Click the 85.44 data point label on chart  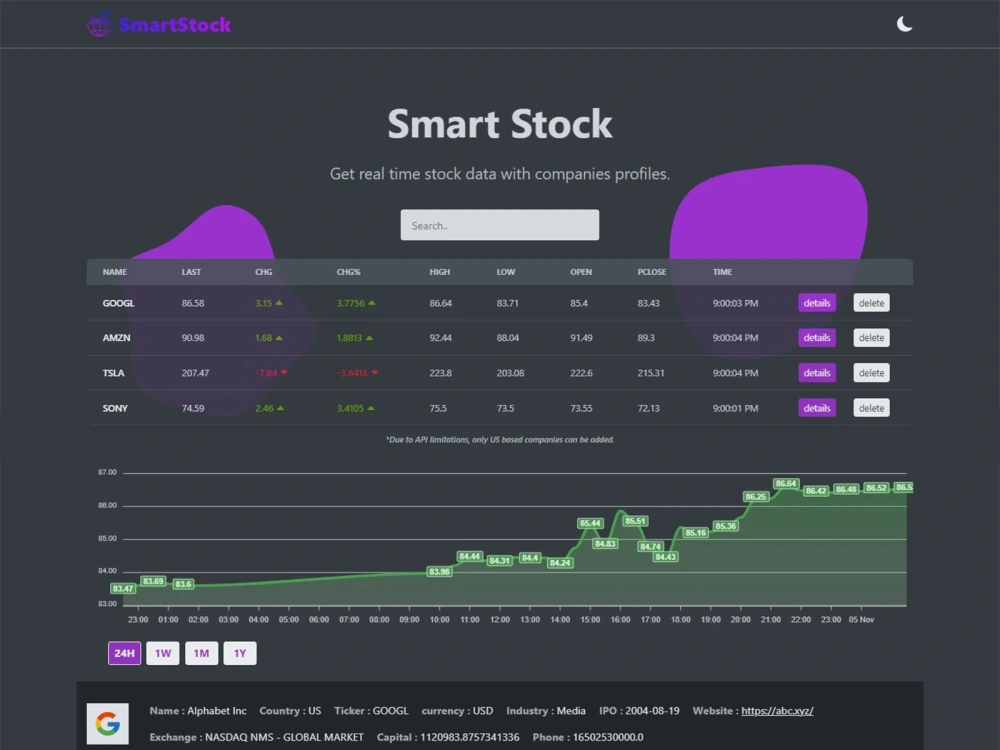(x=590, y=523)
